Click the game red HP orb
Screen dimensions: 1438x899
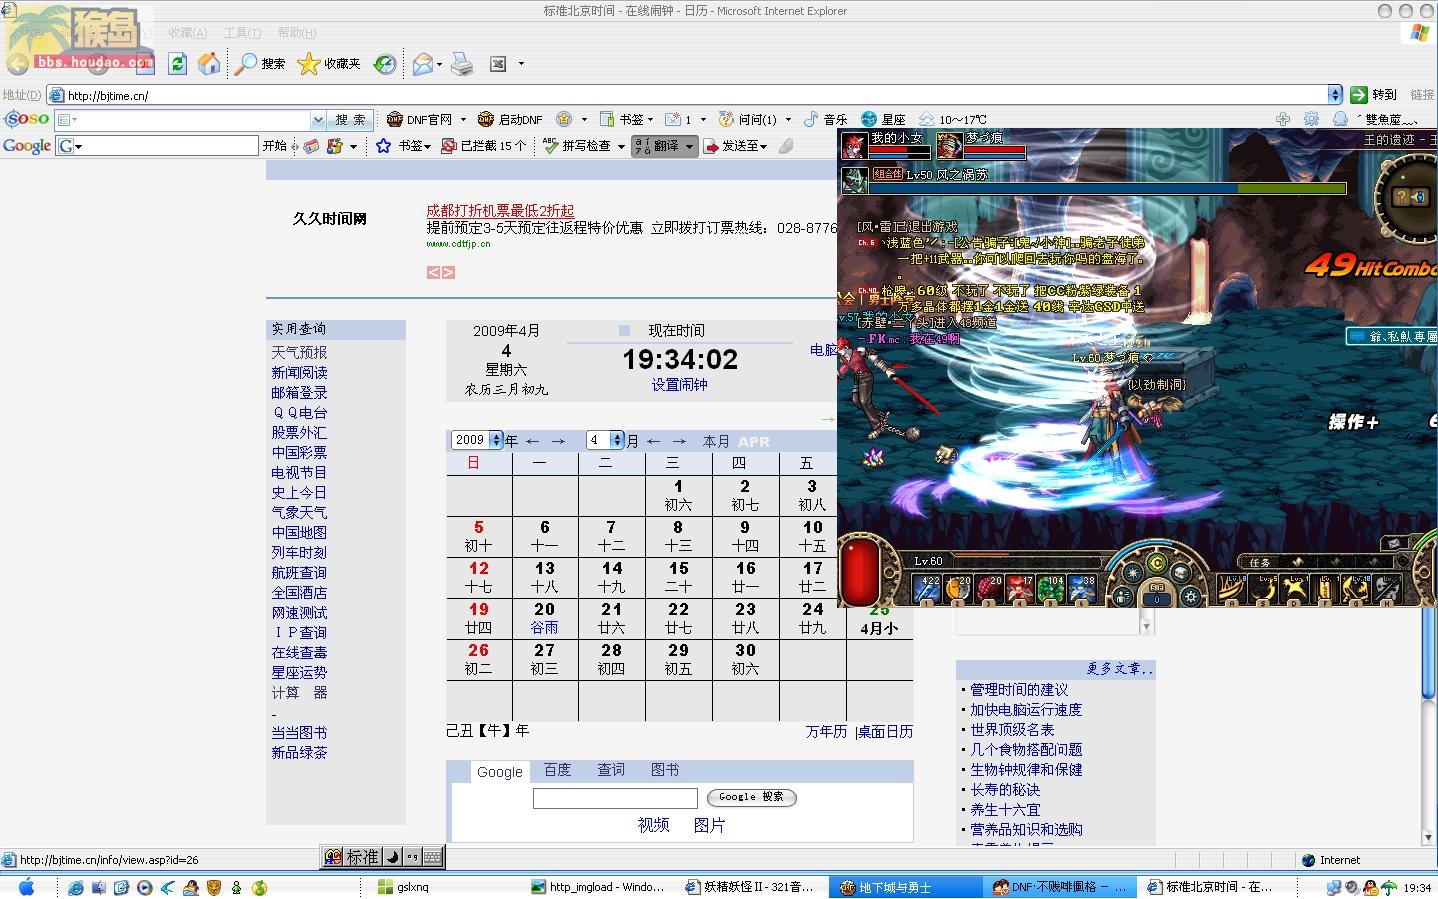pos(859,570)
